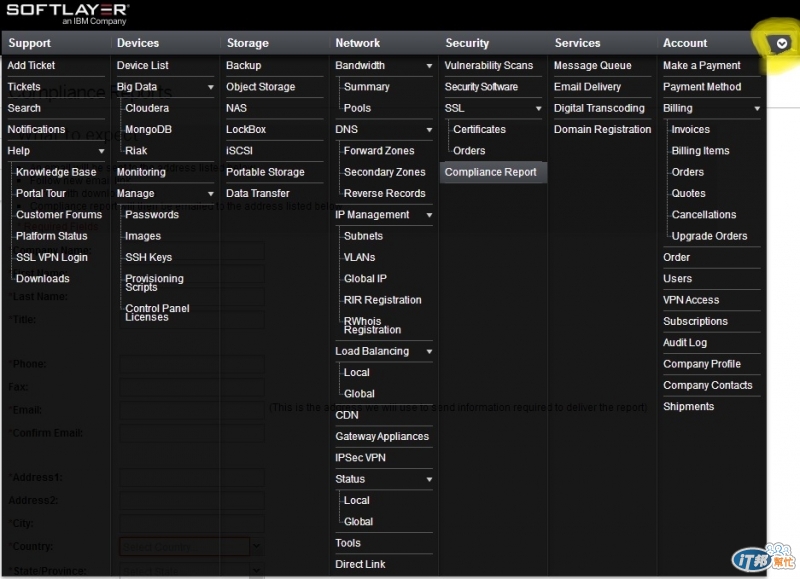This screenshot has width=800, height=579.
Task: Open Subnets under IP Management
Action: (363, 236)
